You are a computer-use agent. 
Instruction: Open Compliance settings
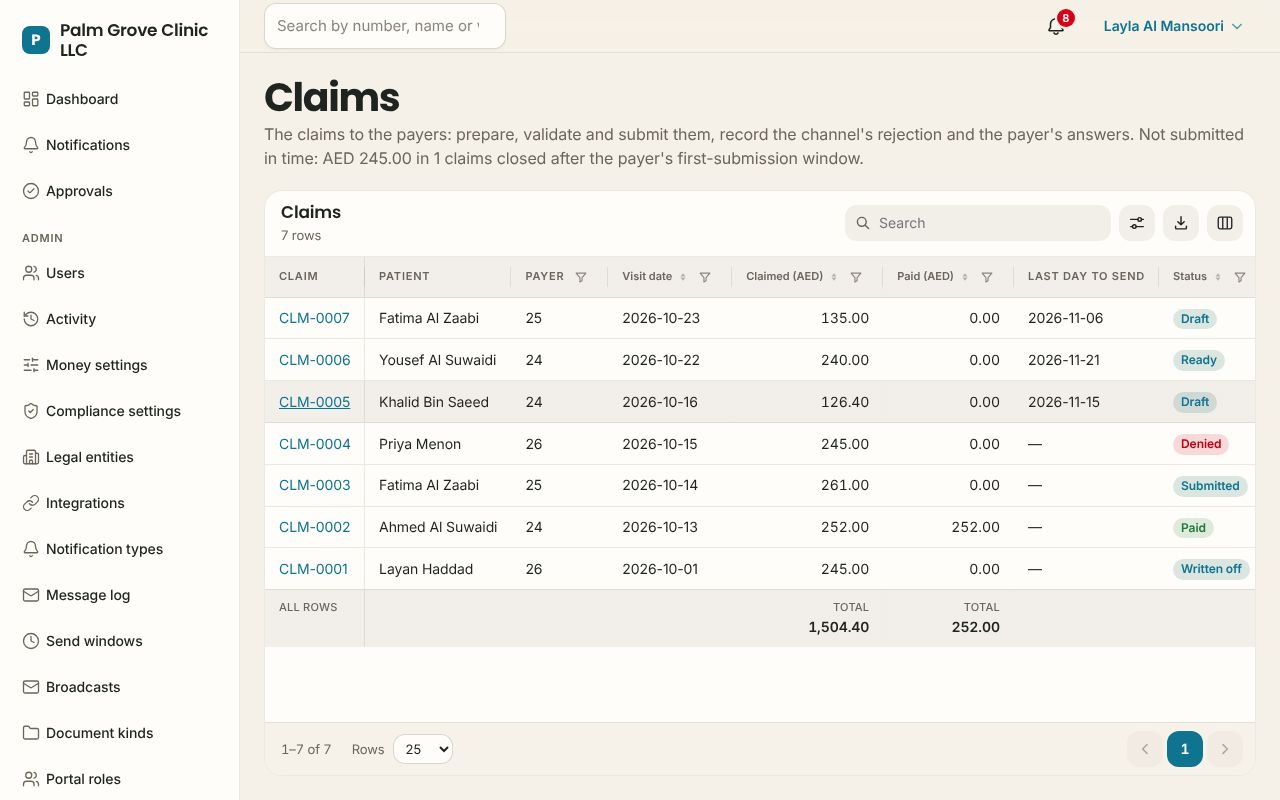(120, 411)
